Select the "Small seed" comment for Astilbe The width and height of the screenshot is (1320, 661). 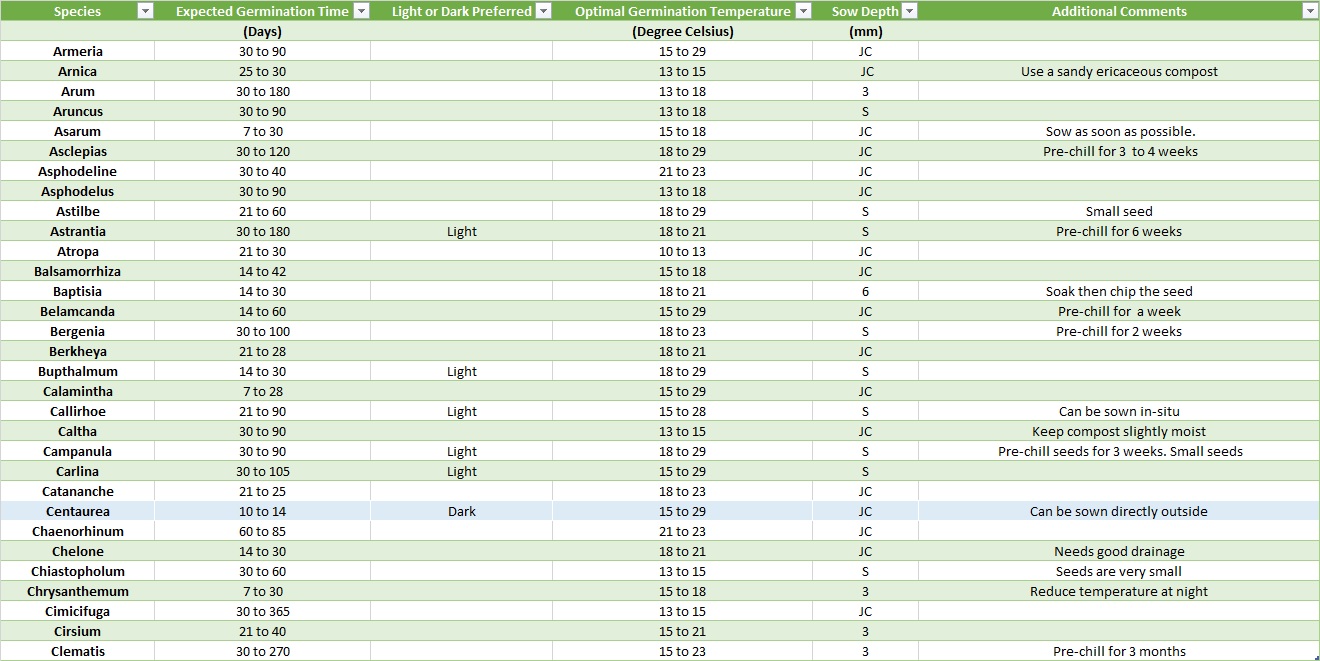(1119, 211)
